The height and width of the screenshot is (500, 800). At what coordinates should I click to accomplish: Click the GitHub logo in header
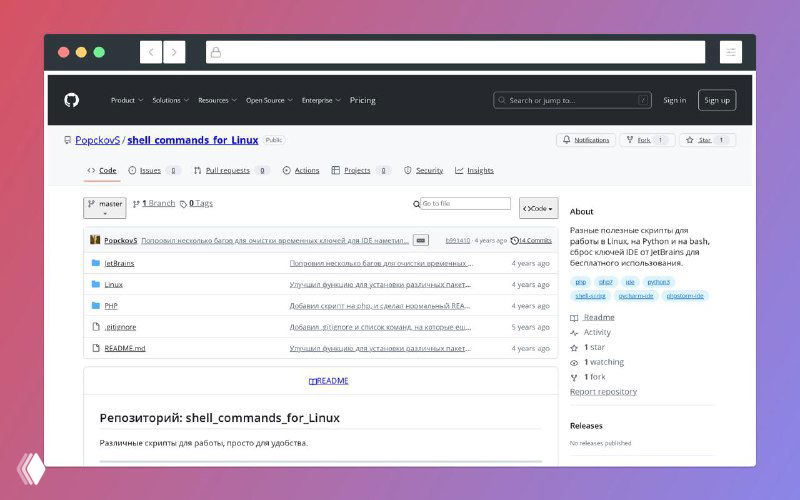71,100
